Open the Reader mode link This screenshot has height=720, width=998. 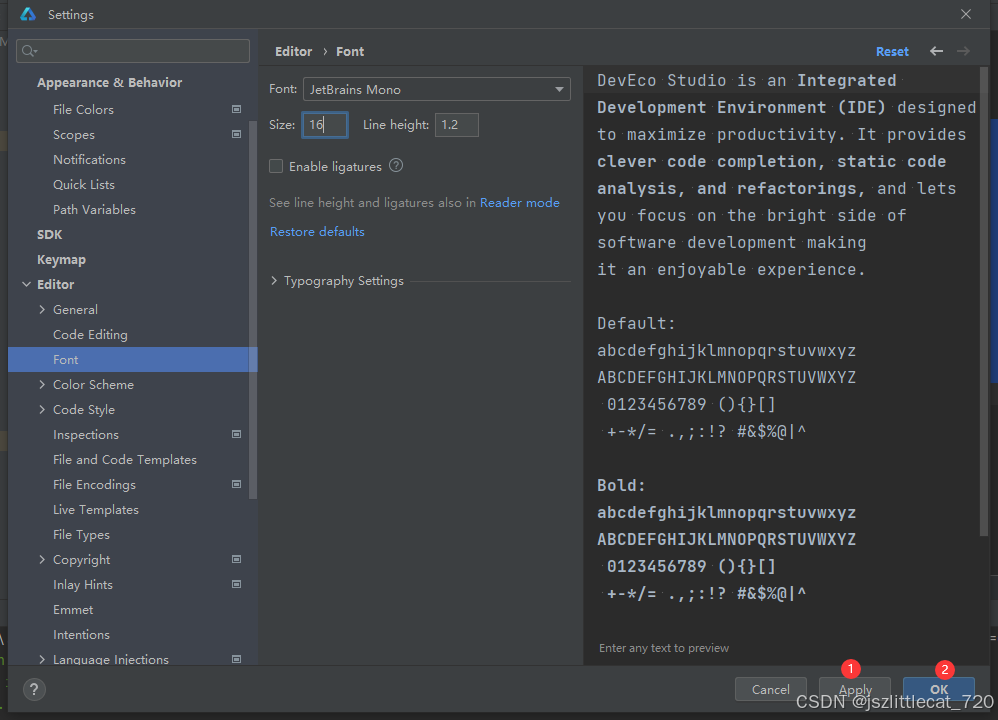pyautogui.click(x=520, y=202)
